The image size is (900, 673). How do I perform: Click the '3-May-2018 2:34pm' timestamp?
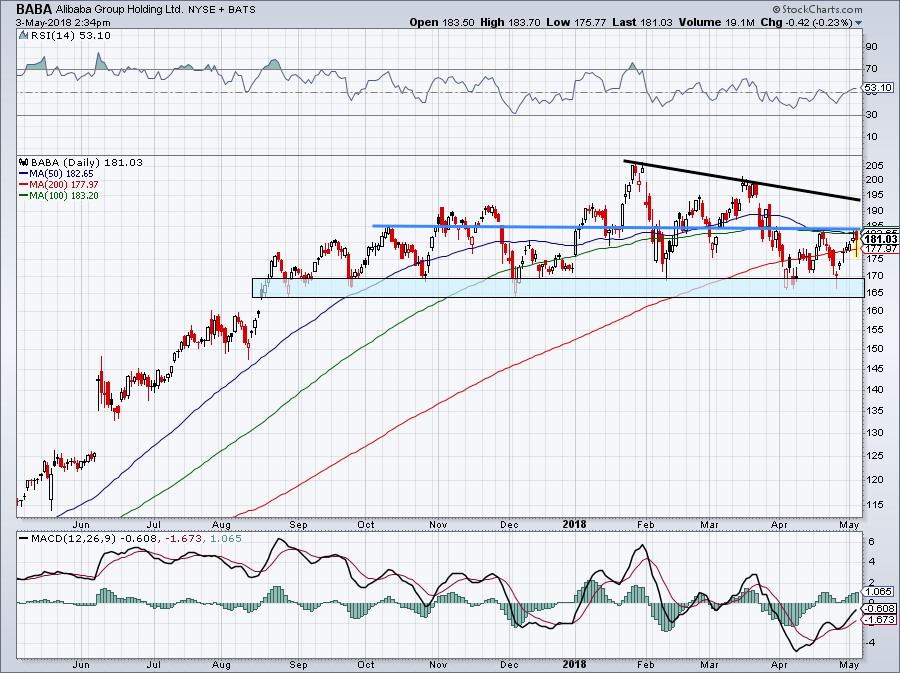(63, 23)
